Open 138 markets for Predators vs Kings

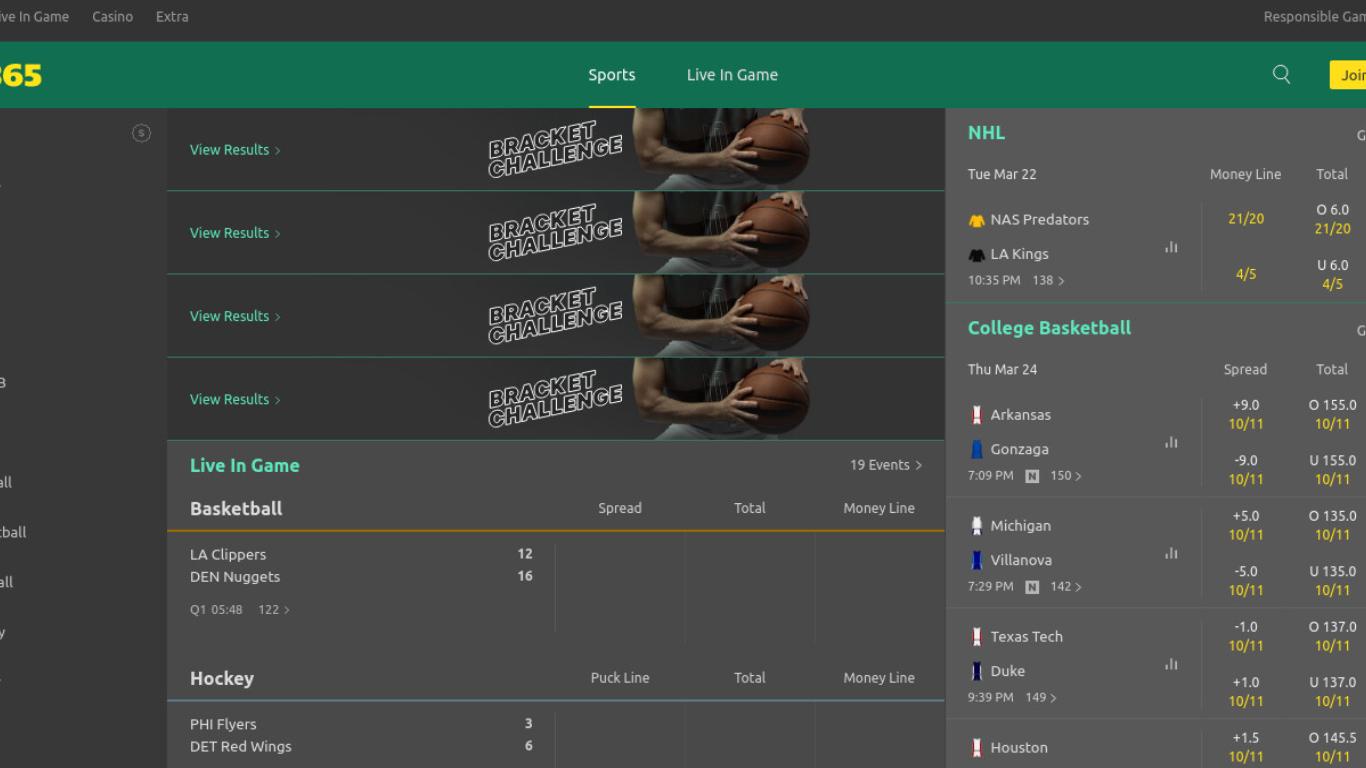pyautogui.click(x=1048, y=281)
